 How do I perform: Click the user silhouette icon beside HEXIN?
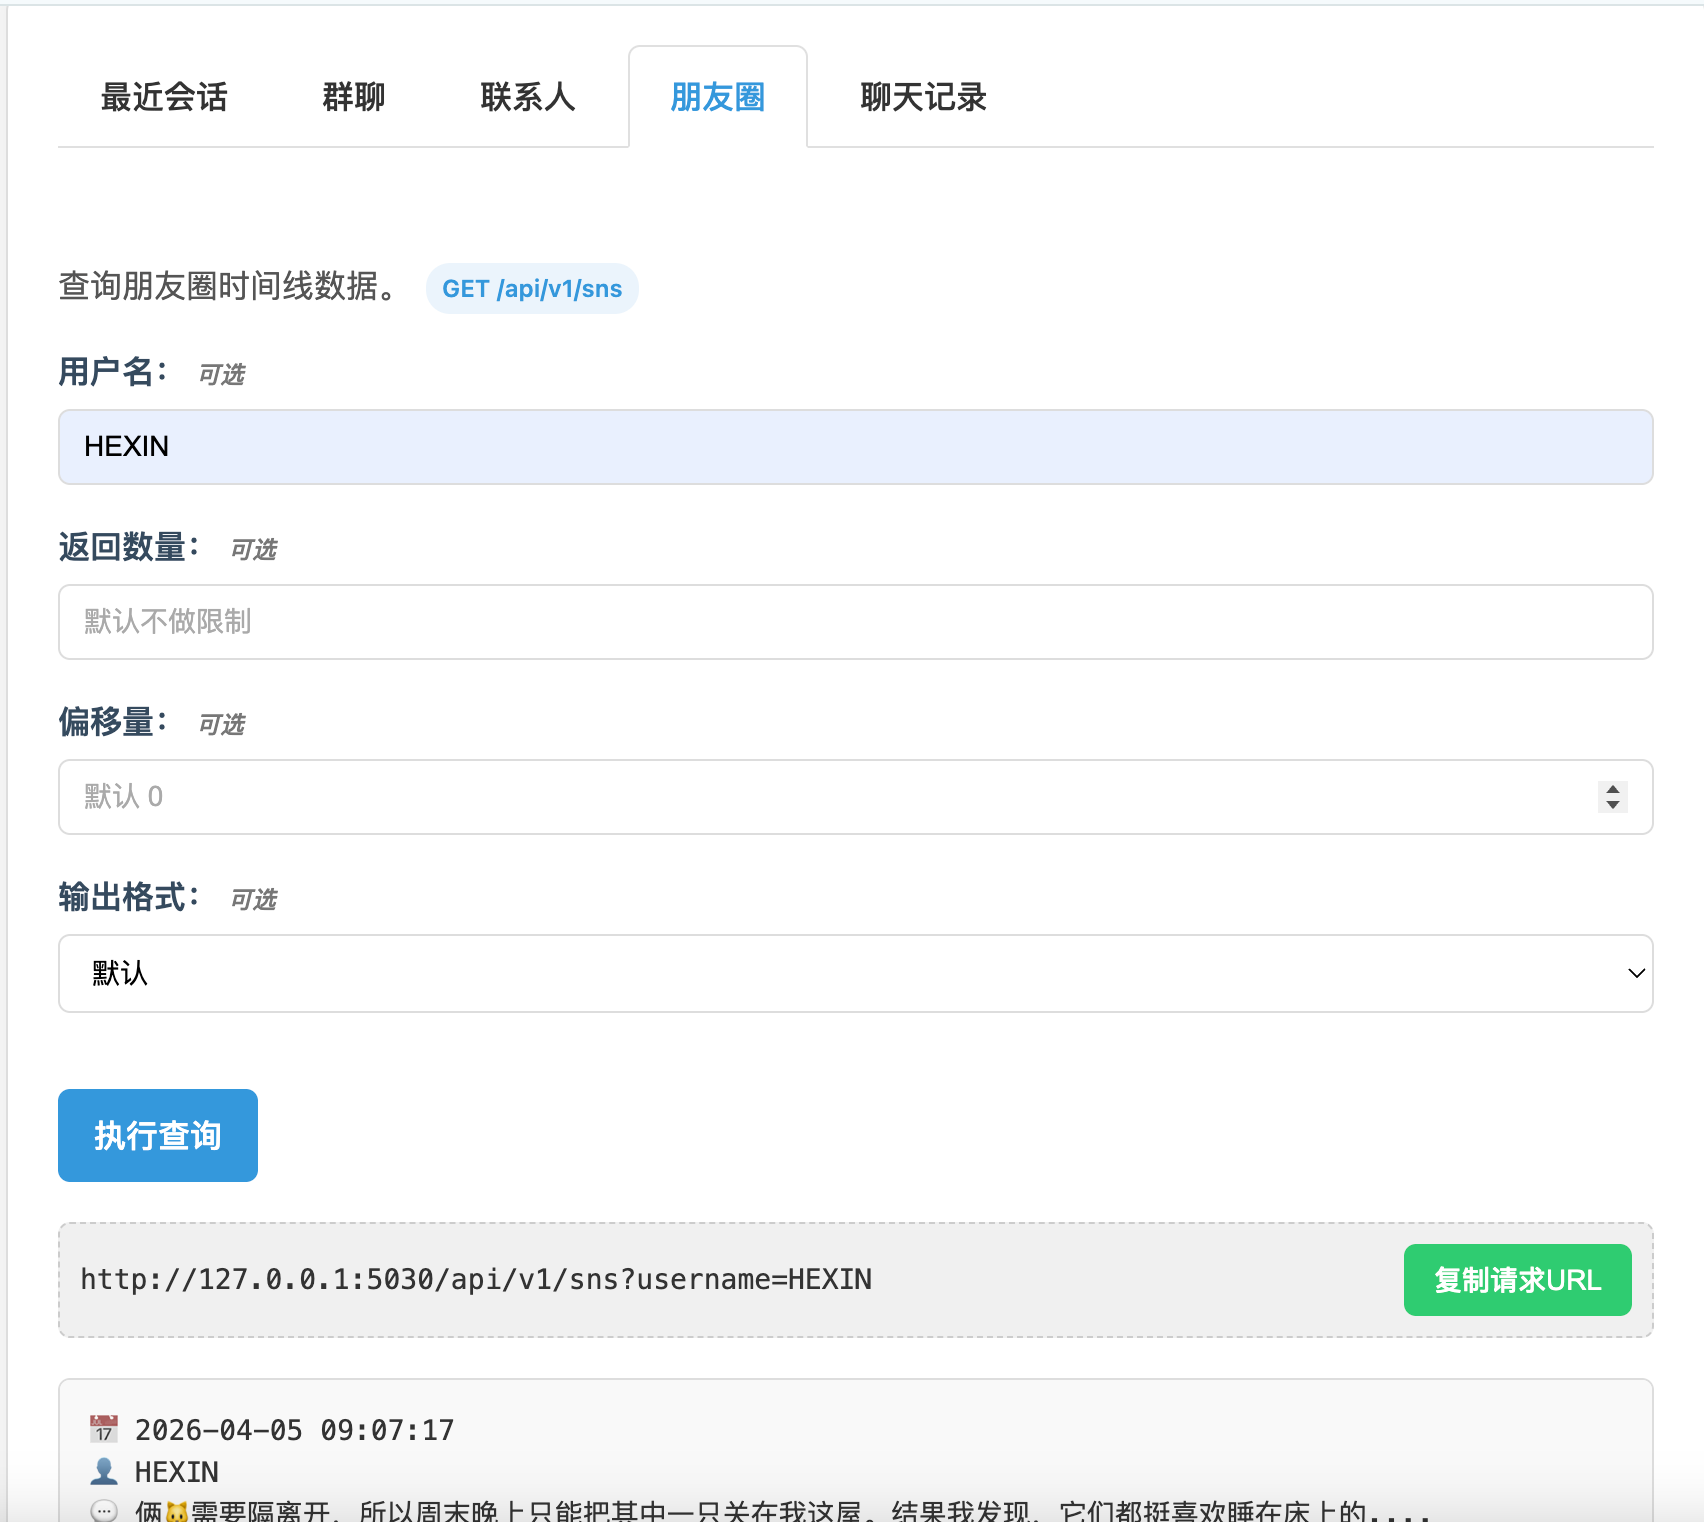104,1471
